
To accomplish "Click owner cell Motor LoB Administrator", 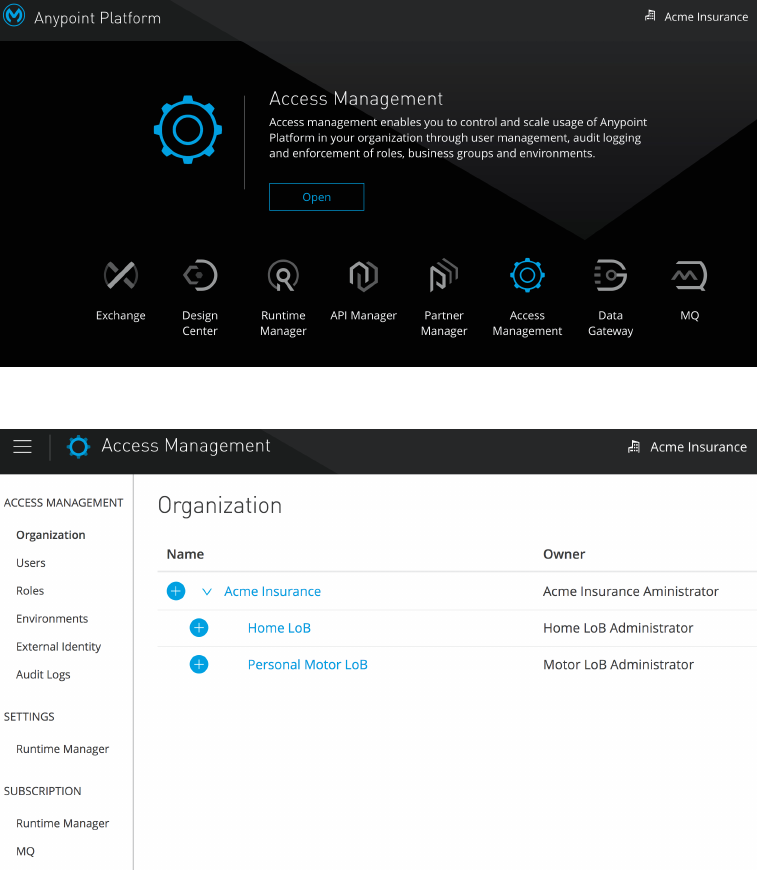I will [618, 665].
